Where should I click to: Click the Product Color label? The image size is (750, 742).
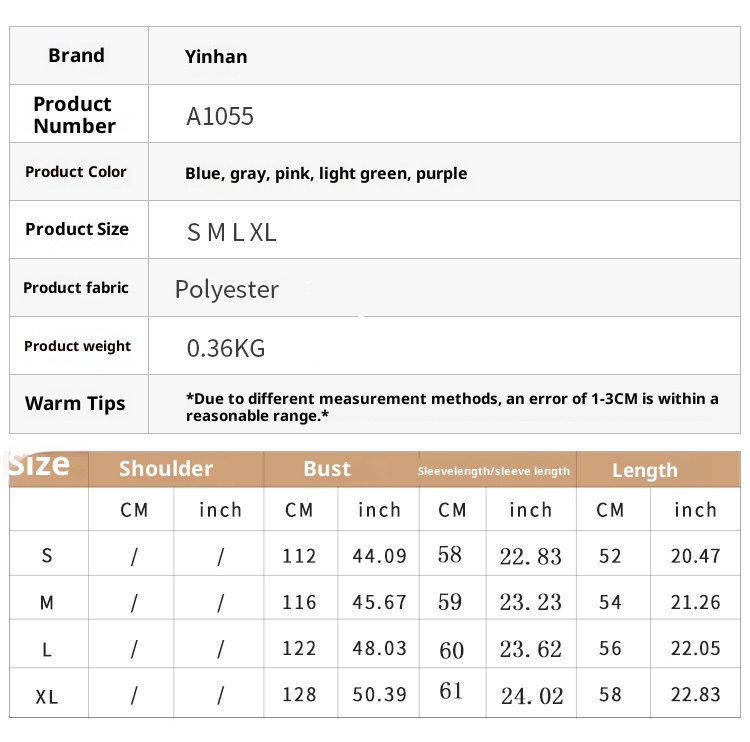[x=76, y=172]
